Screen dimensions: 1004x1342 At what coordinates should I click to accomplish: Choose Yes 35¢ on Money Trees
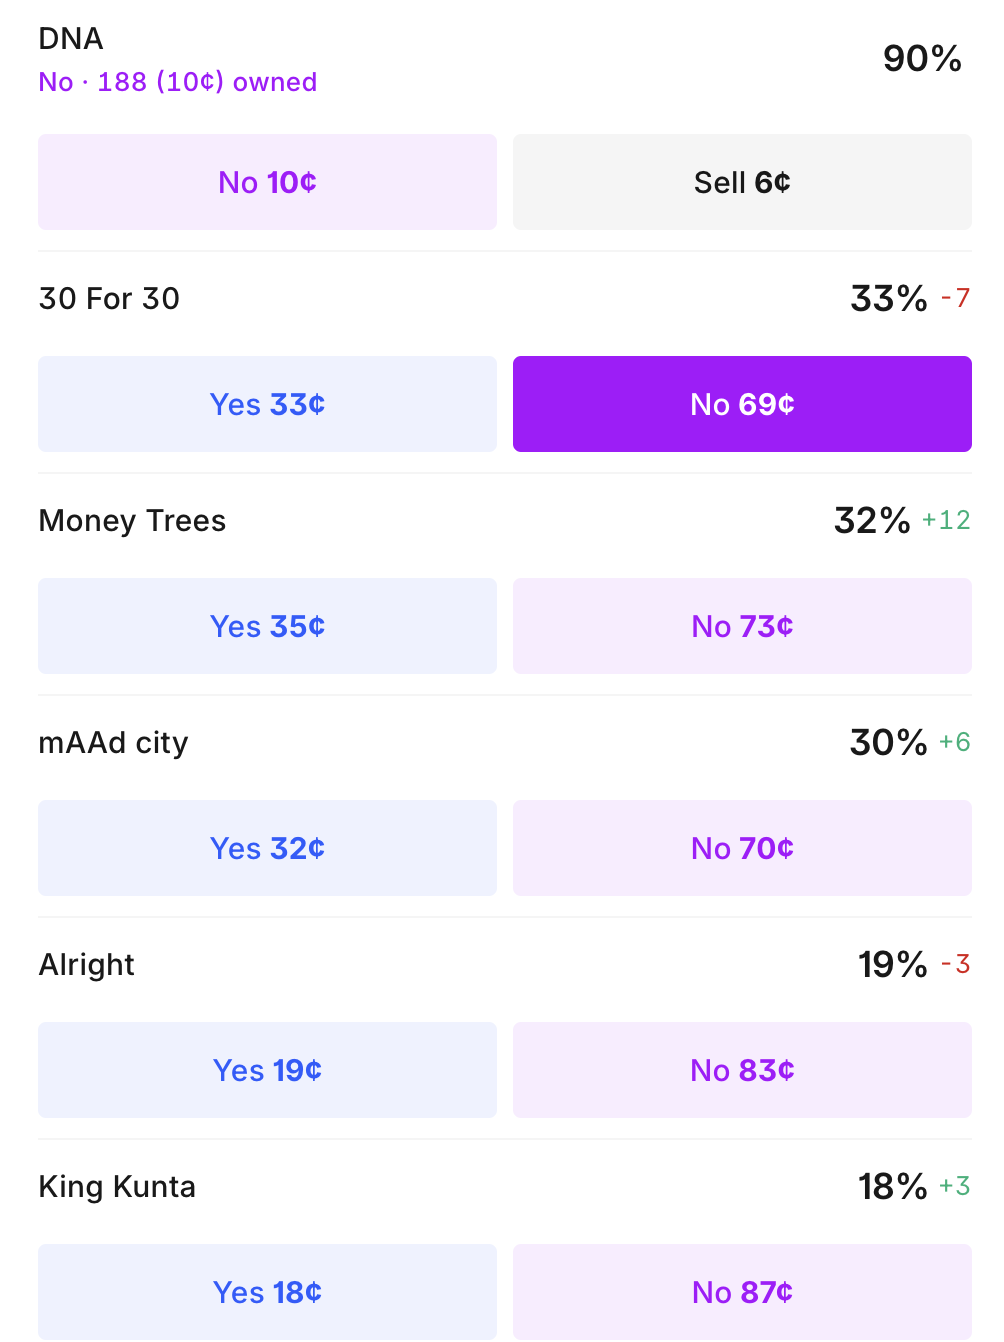[x=267, y=626]
